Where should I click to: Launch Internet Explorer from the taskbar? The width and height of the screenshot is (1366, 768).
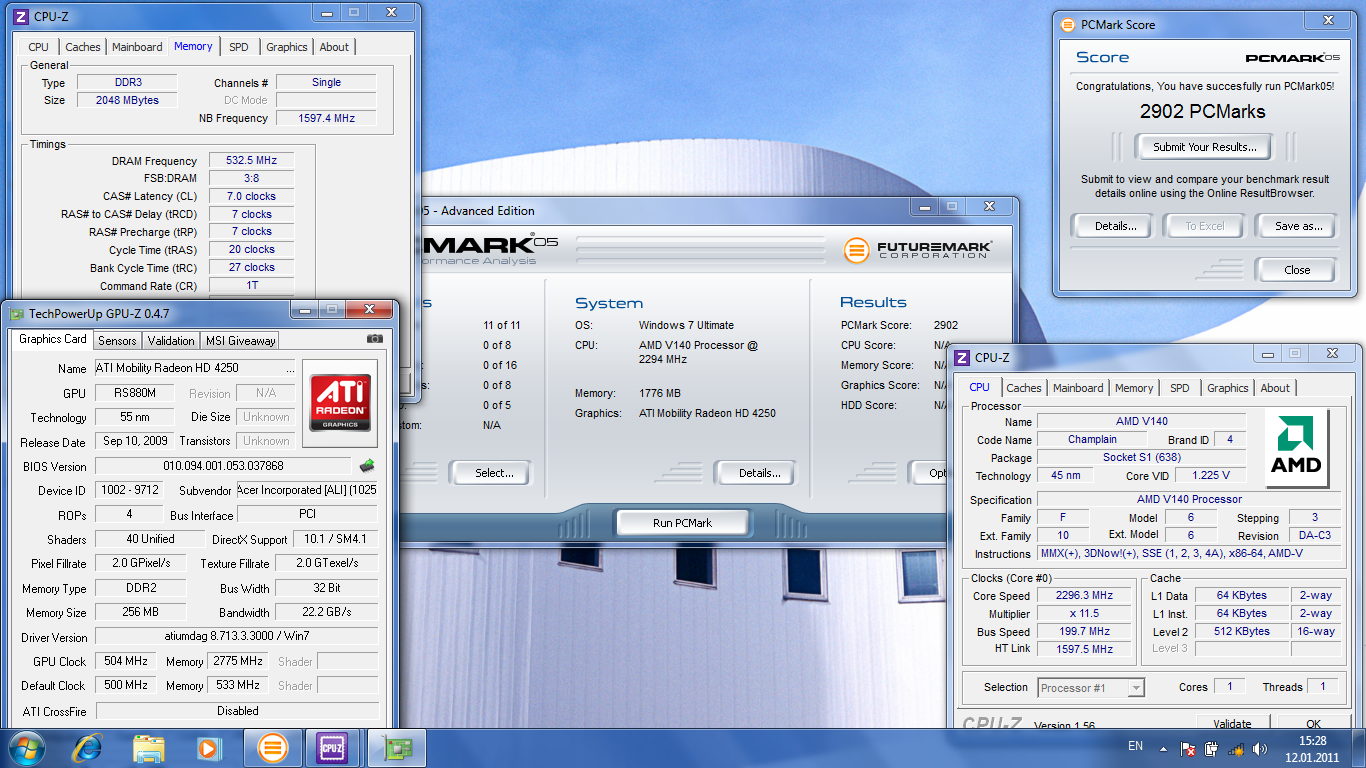89,747
